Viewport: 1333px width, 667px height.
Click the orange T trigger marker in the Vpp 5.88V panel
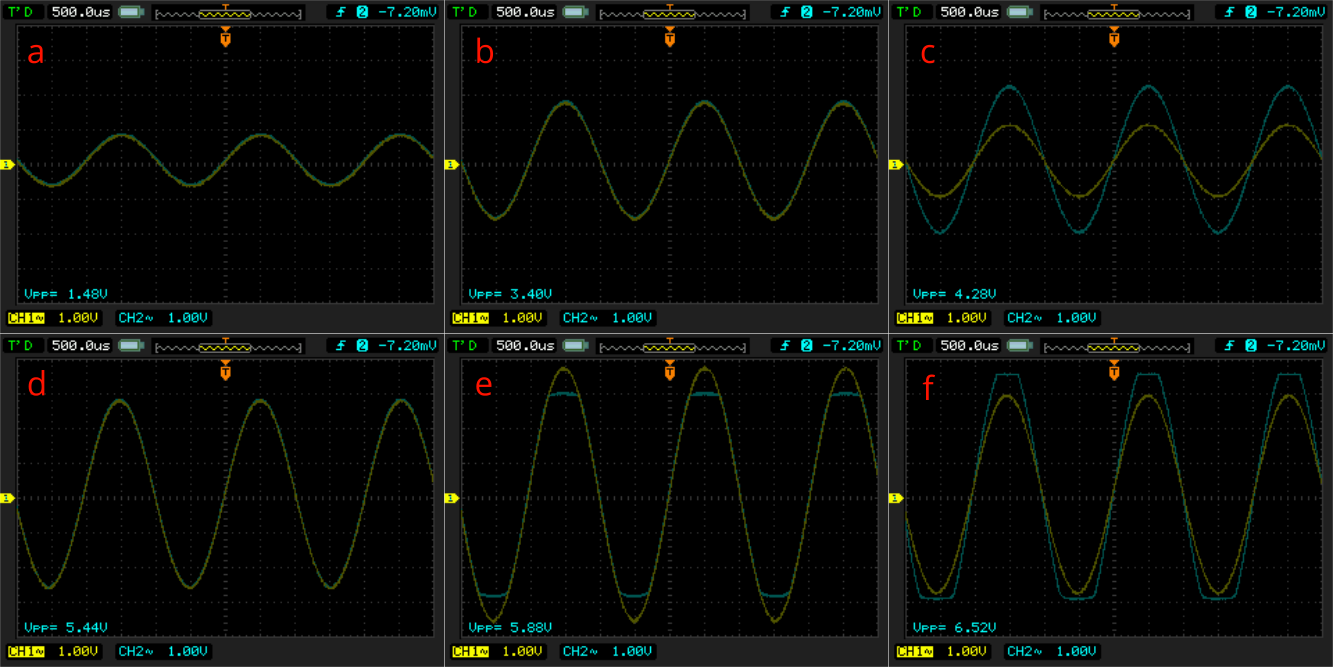click(669, 371)
